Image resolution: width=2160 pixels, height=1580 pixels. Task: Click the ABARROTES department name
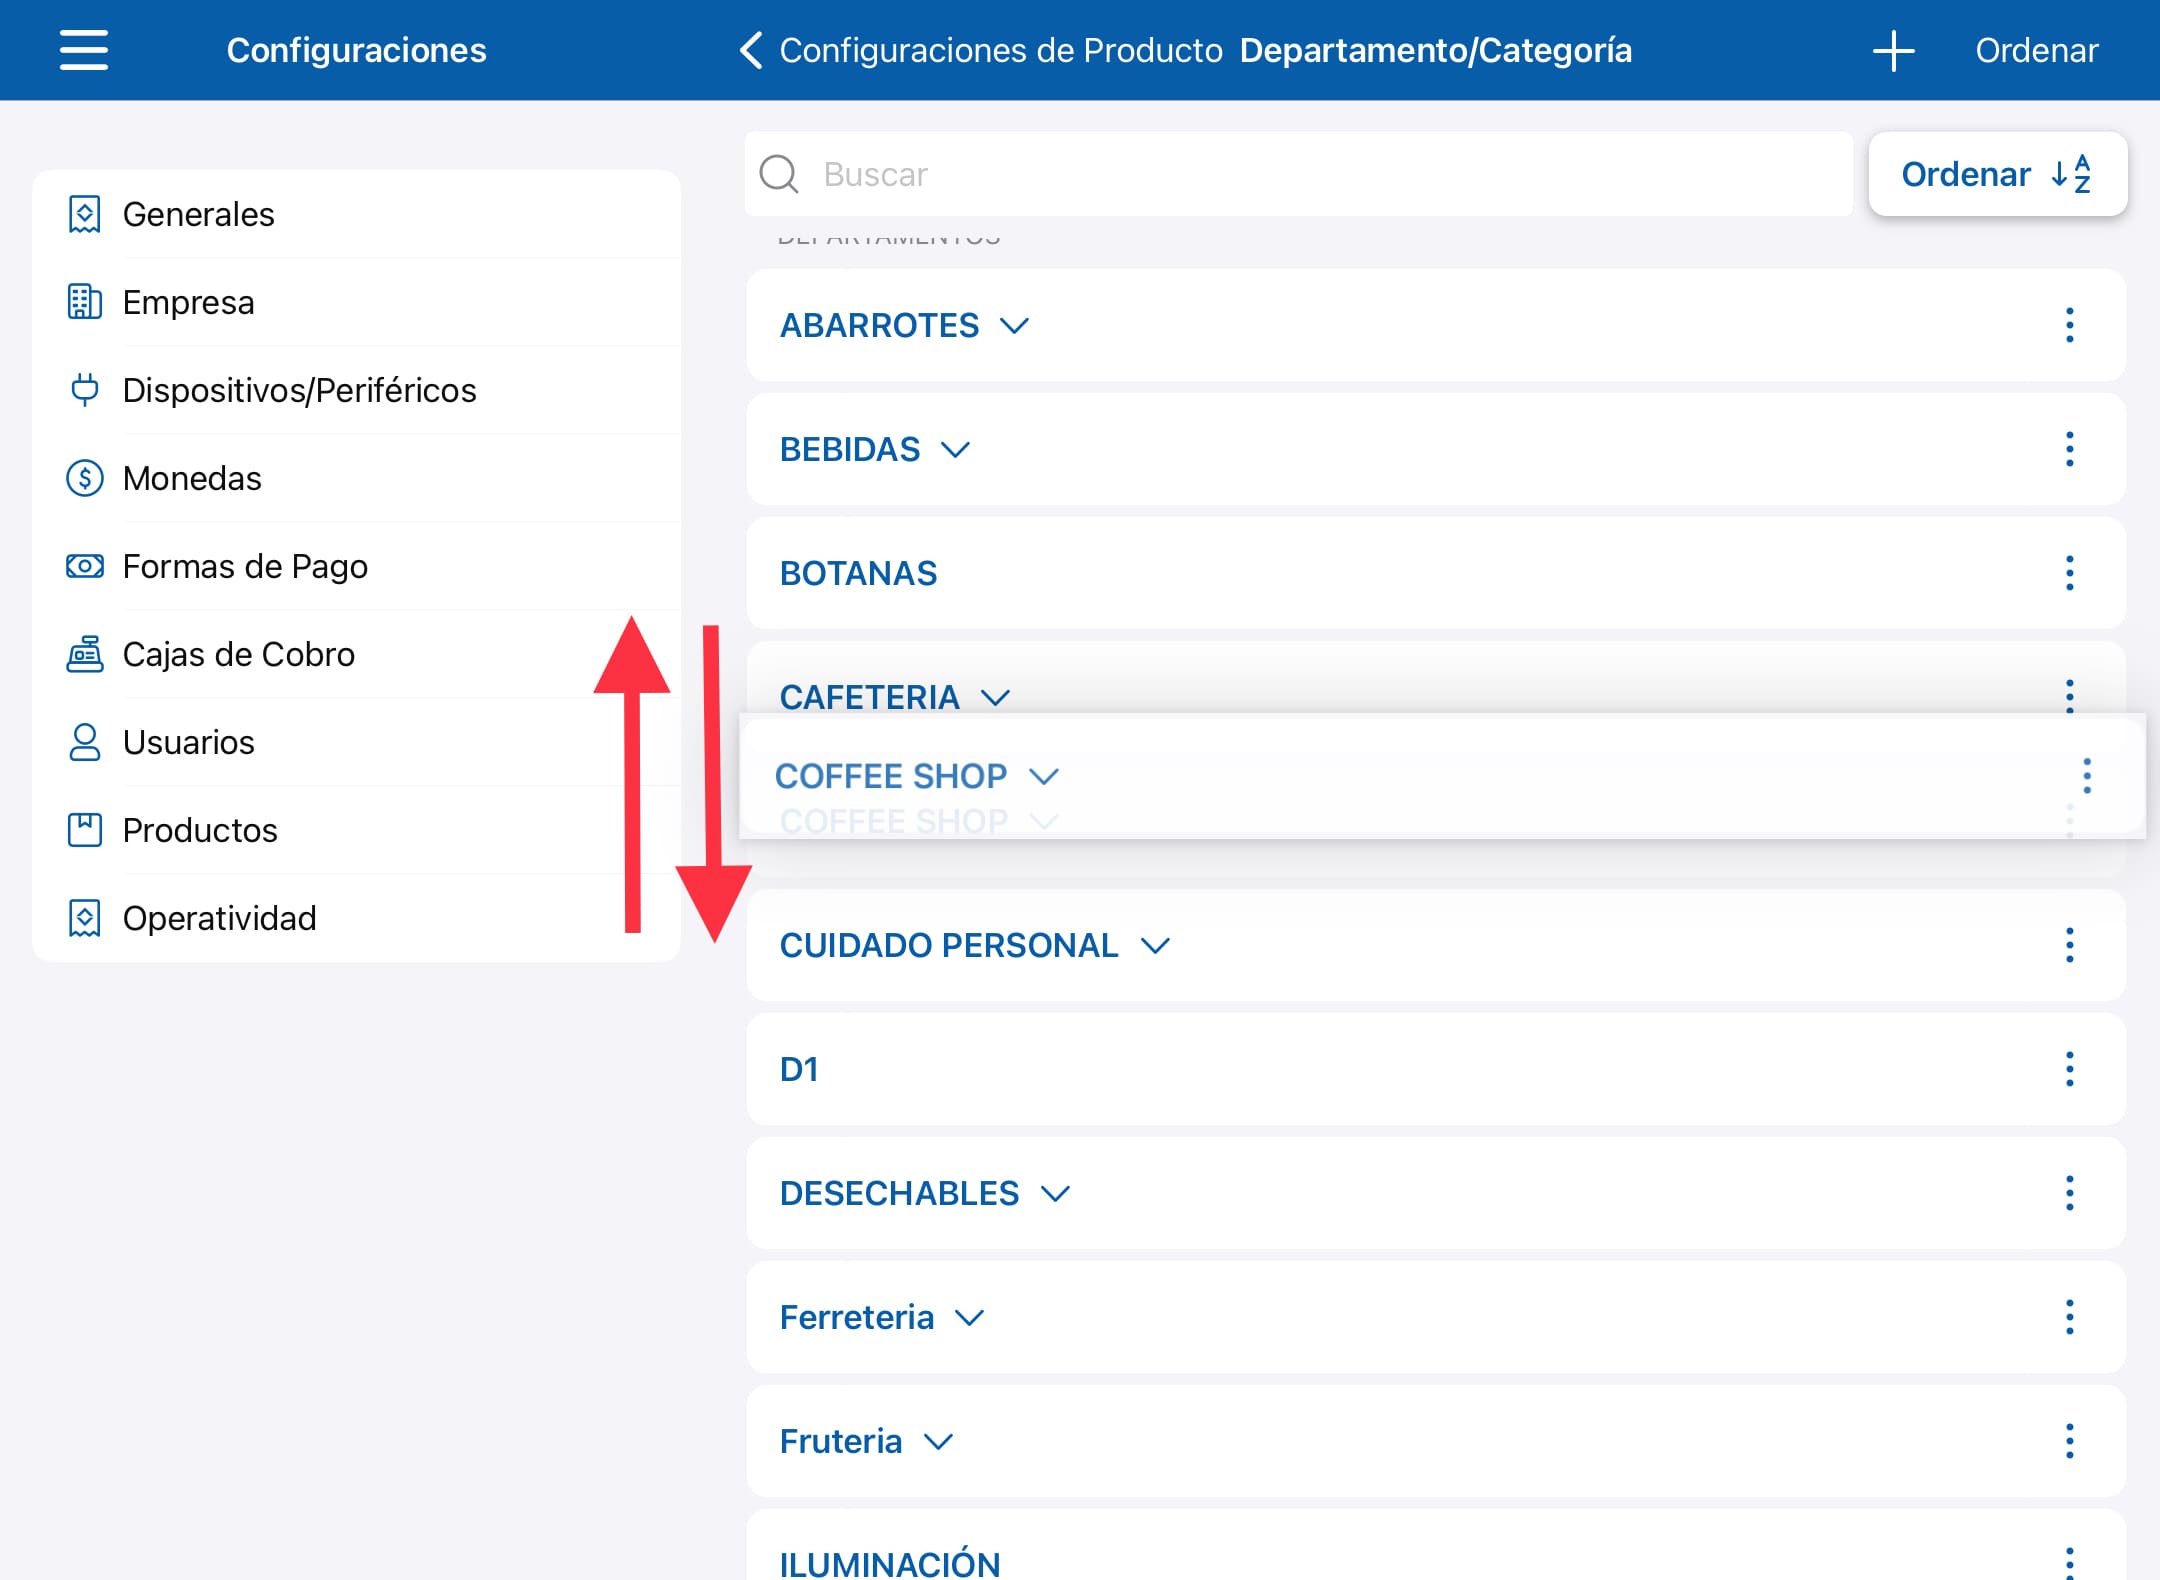pyautogui.click(x=879, y=326)
